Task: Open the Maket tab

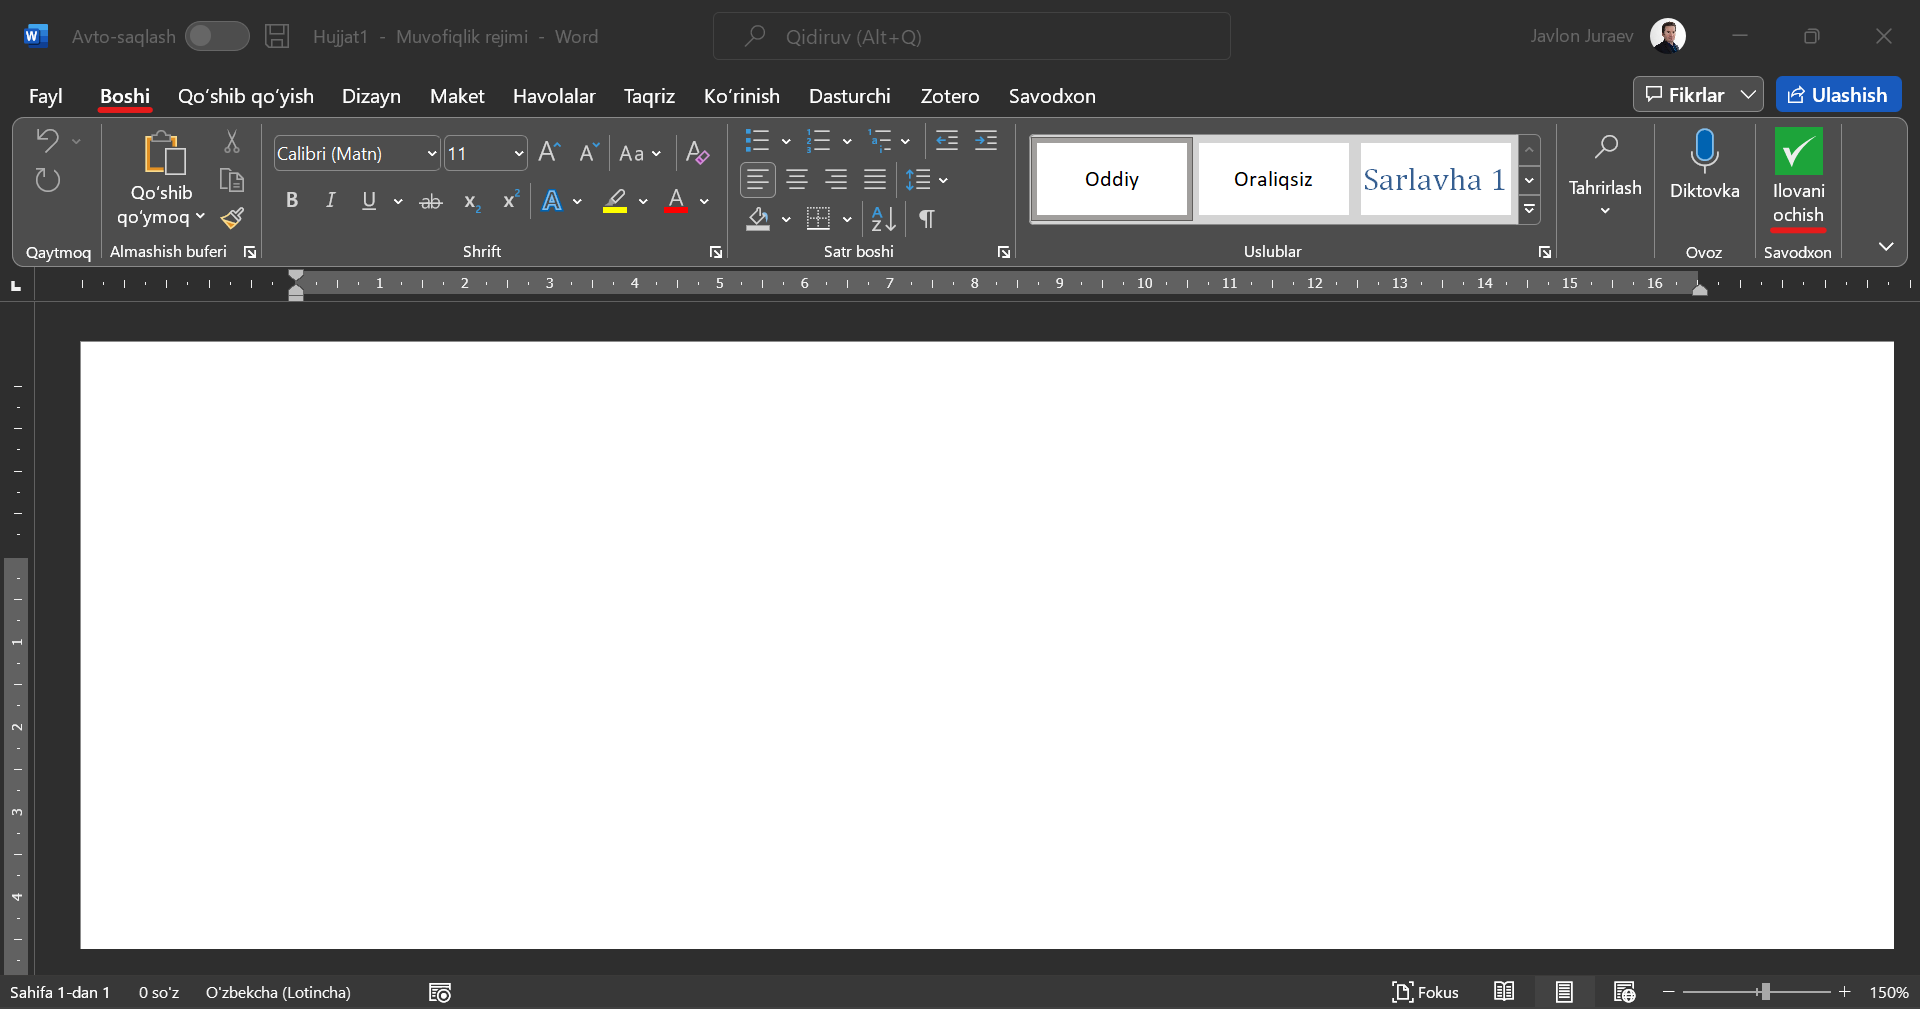Action: [x=457, y=96]
